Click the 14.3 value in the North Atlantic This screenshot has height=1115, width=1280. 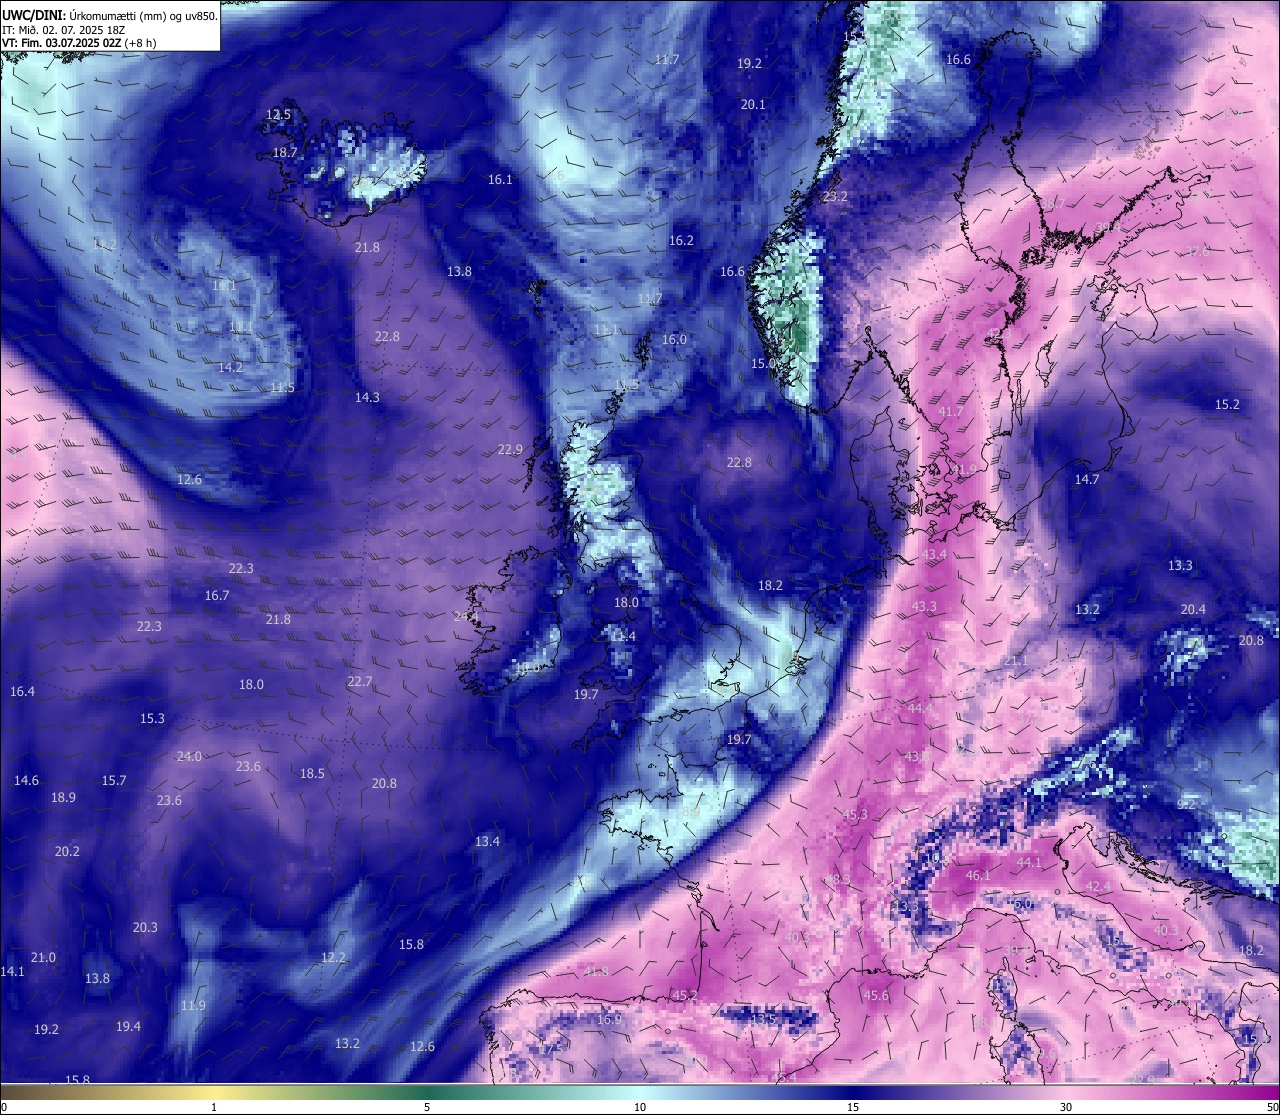(x=367, y=398)
